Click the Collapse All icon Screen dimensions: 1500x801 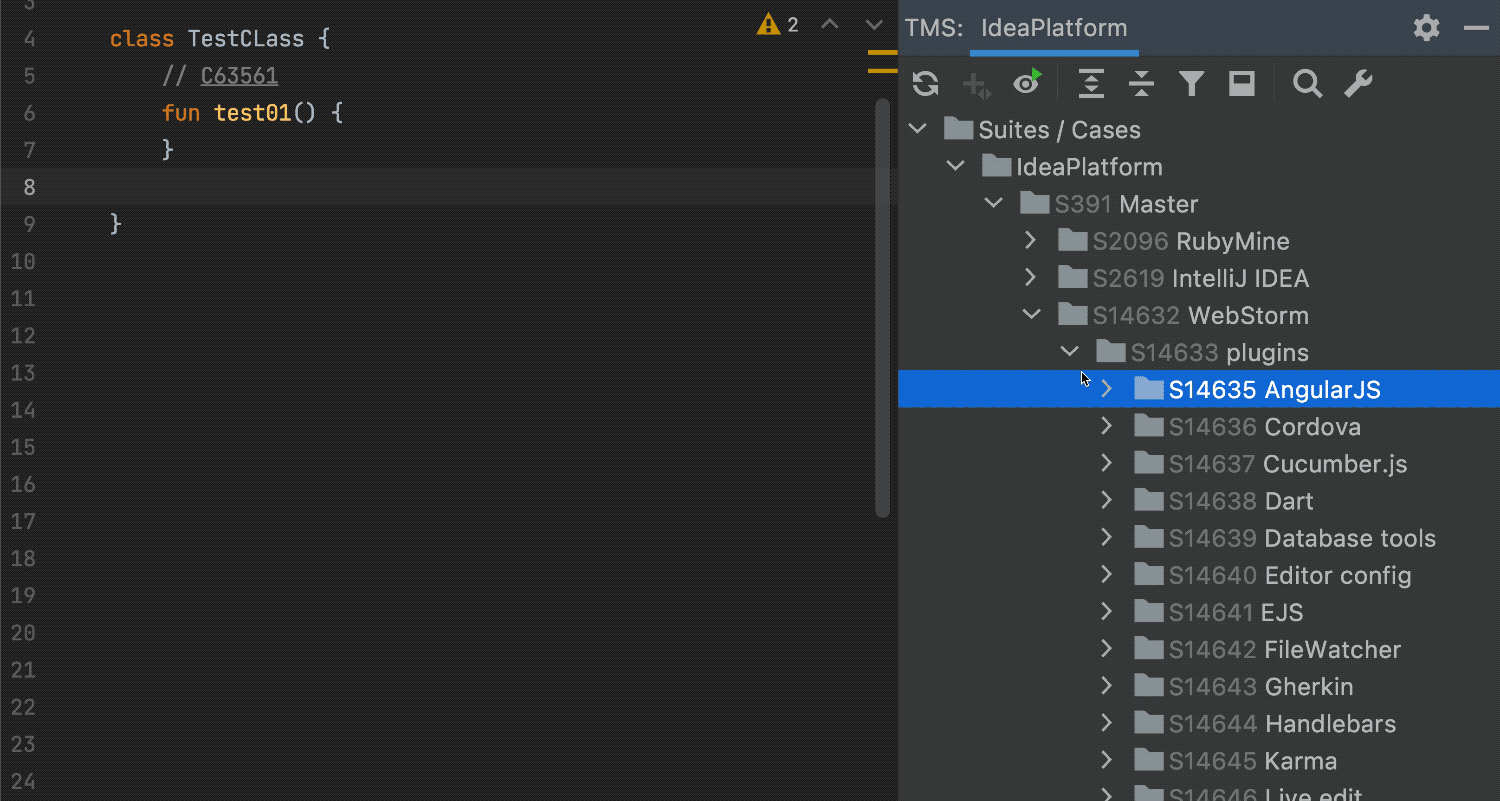(x=1141, y=84)
